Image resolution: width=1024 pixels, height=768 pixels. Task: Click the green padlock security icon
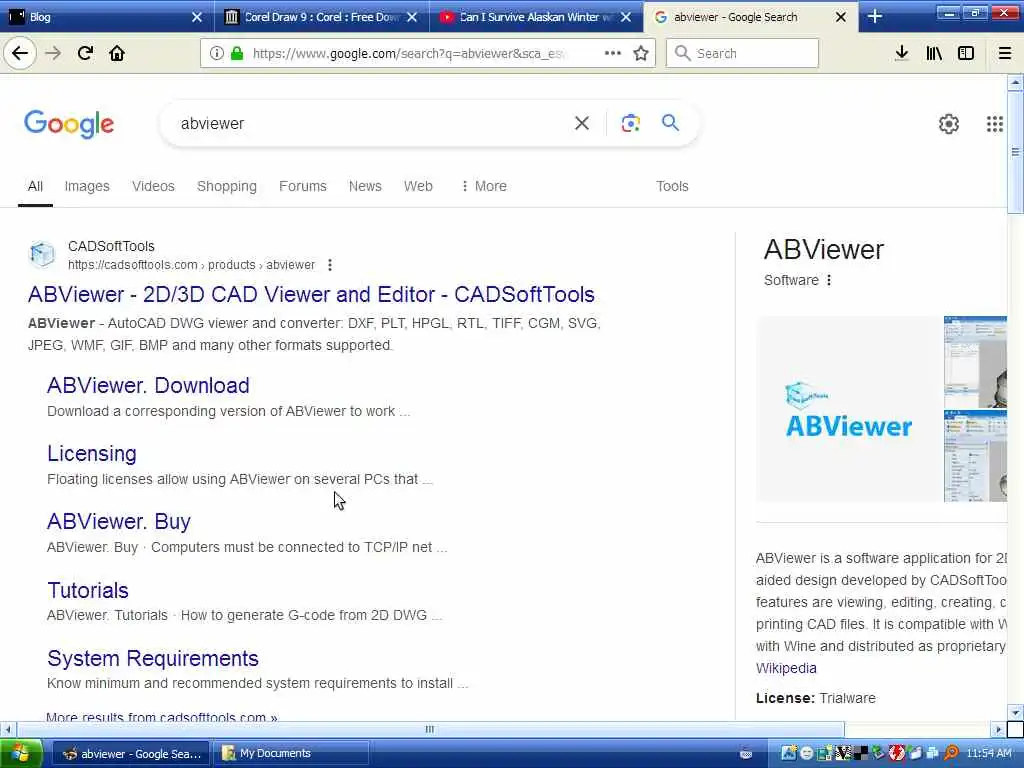tap(236, 53)
